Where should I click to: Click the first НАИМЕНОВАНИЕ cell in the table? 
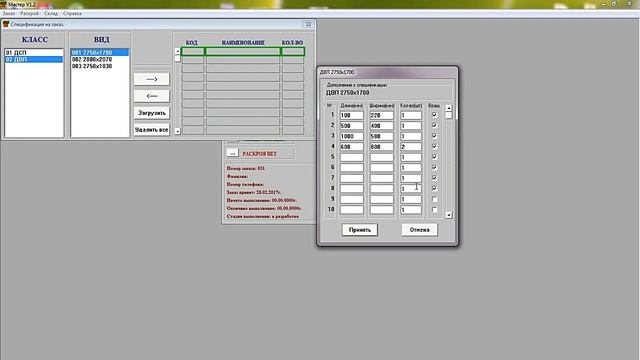(243, 51)
